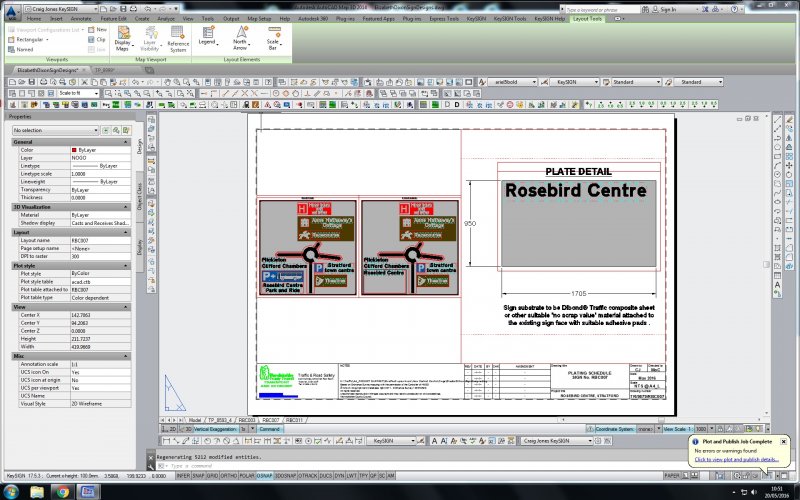800x500 pixels.
Task: Click the binoculars search icon
Action: [x=645, y=9]
